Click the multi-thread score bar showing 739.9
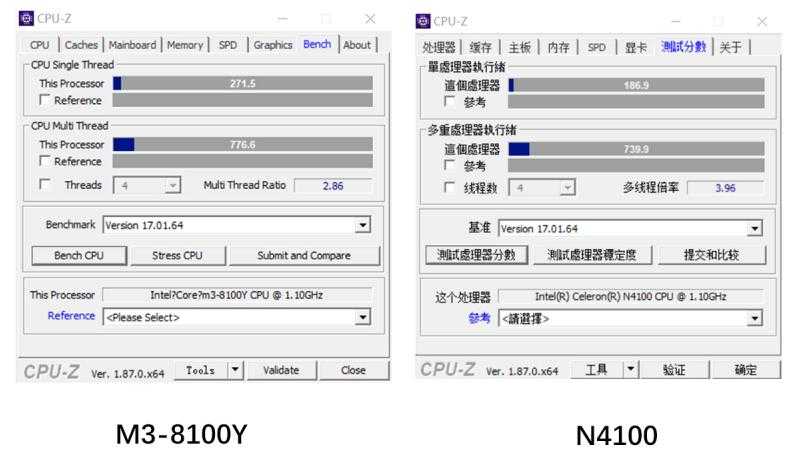 [636, 149]
